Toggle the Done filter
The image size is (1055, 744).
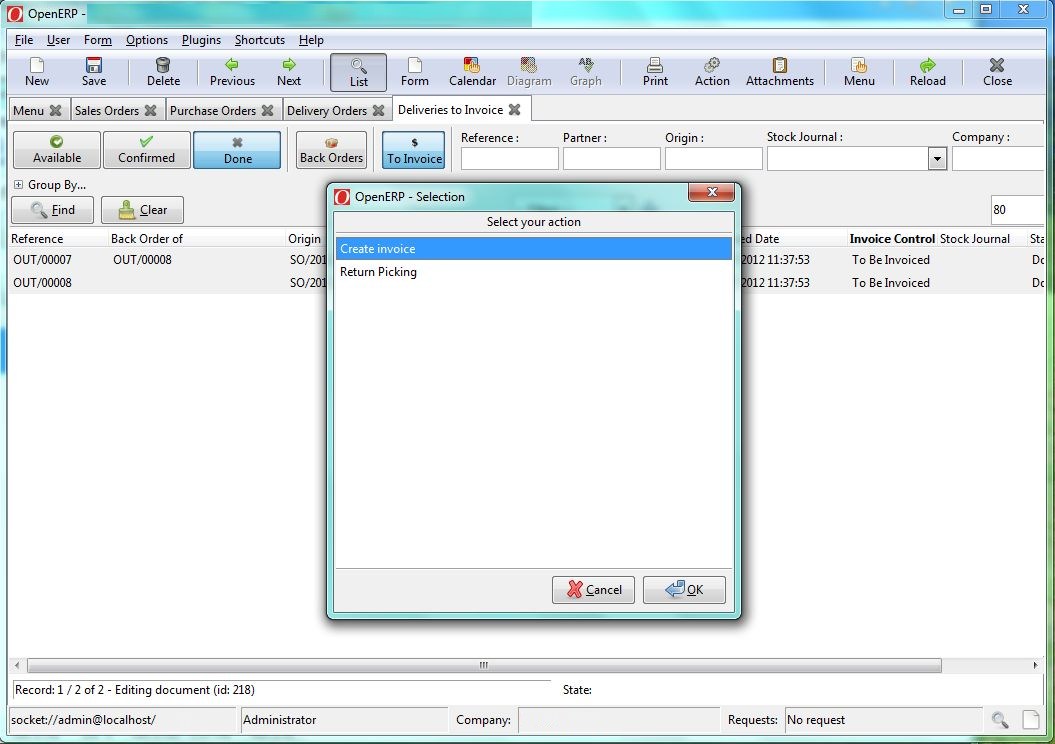[237, 149]
